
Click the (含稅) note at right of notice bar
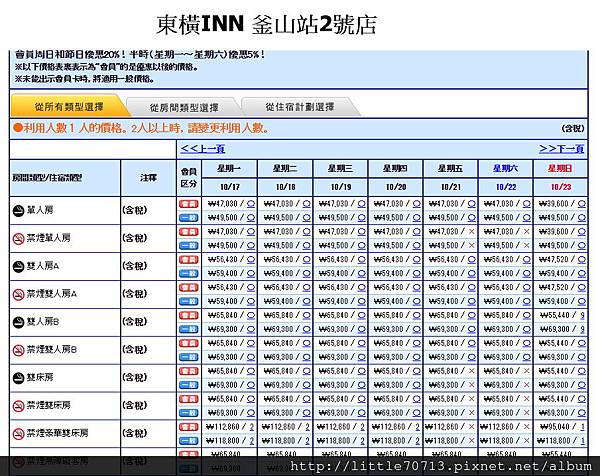[x=573, y=129]
